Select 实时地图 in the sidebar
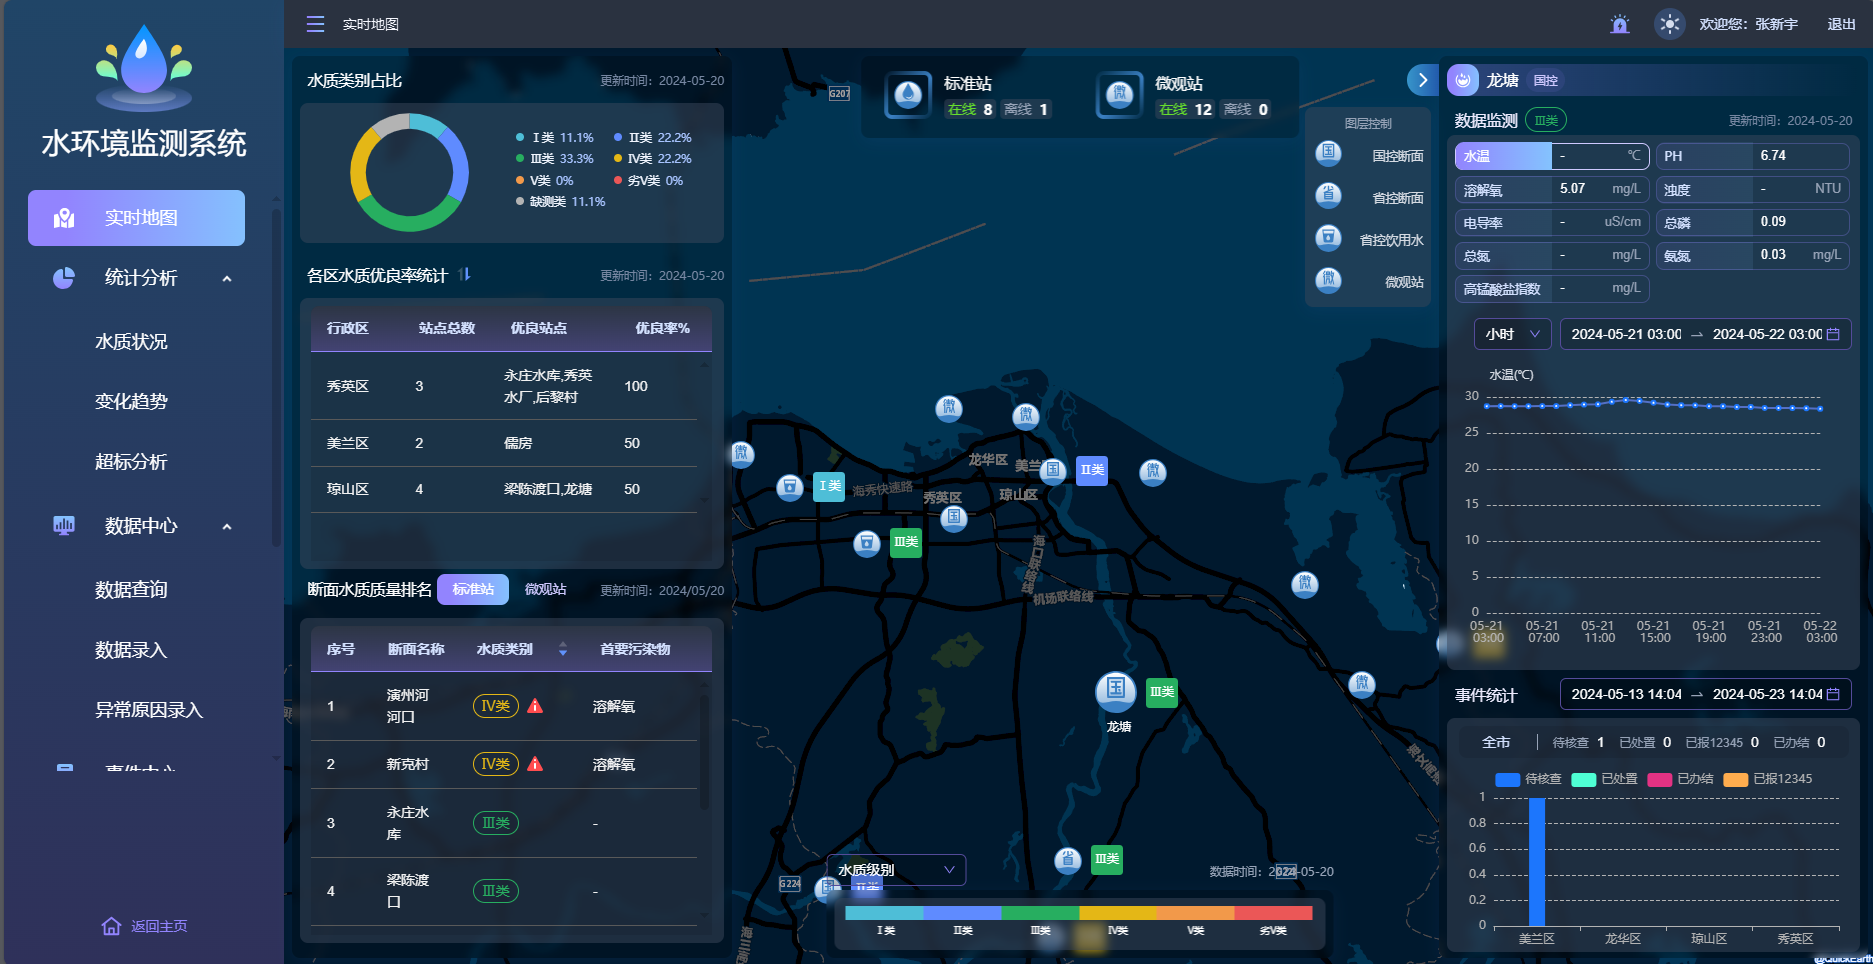The height and width of the screenshot is (964, 1873). click(136, 218)
